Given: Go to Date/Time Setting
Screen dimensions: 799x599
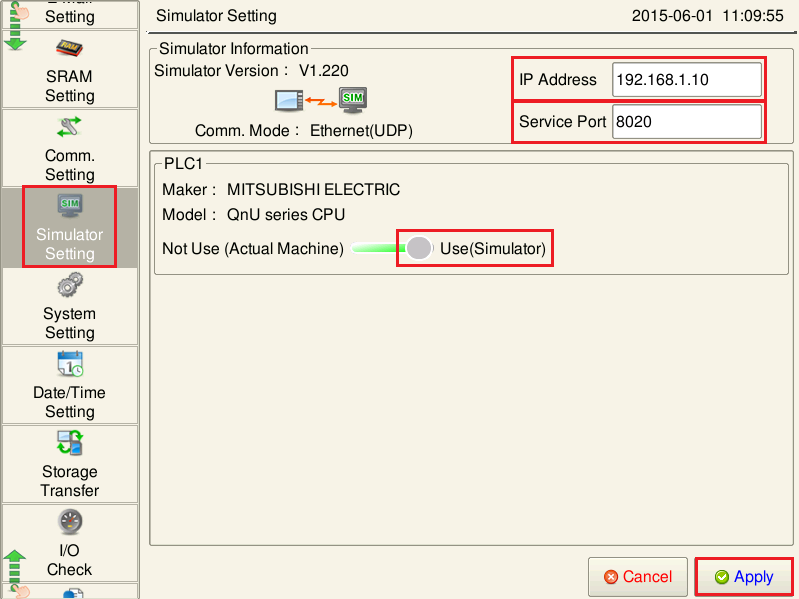Looking at the screenshot, I should coord(69,366).
